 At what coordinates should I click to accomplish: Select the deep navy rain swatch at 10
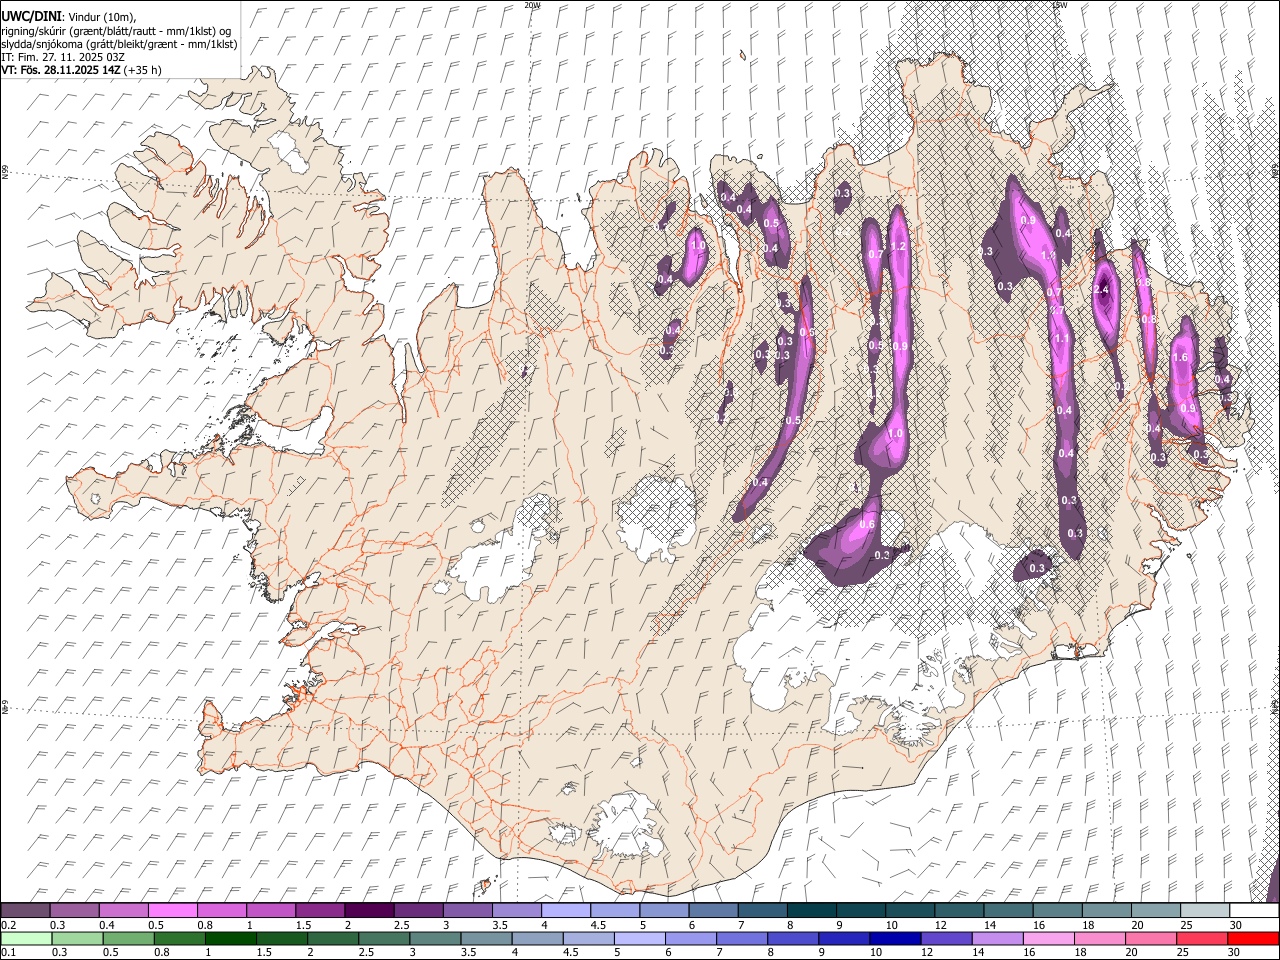[x=895, y=939]
